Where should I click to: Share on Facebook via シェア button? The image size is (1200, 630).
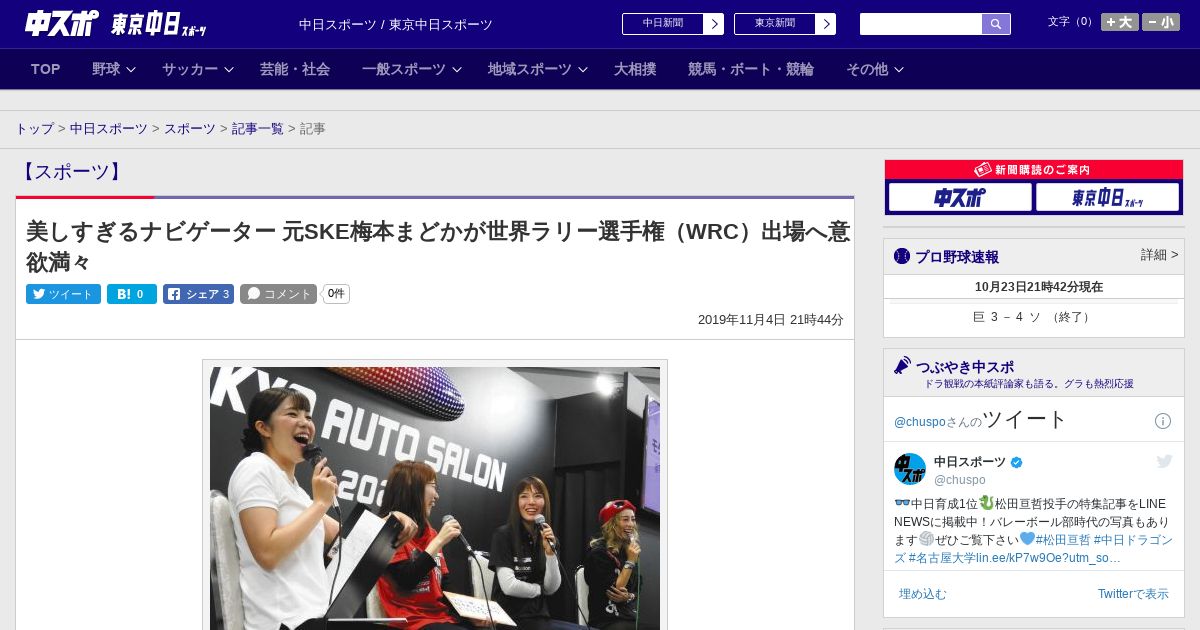click(x=198, y=294)
